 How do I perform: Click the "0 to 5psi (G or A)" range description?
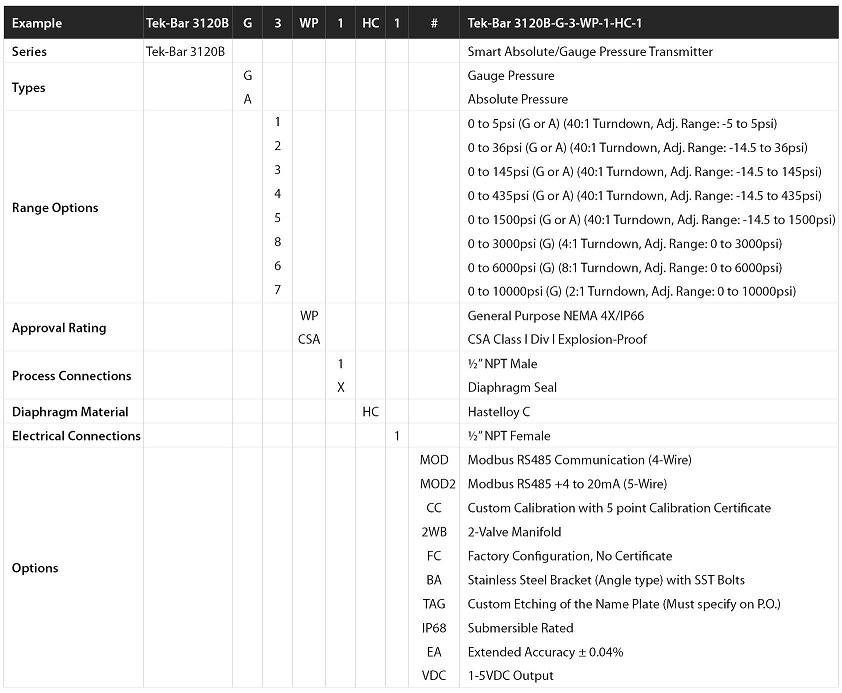pos(622,123)
